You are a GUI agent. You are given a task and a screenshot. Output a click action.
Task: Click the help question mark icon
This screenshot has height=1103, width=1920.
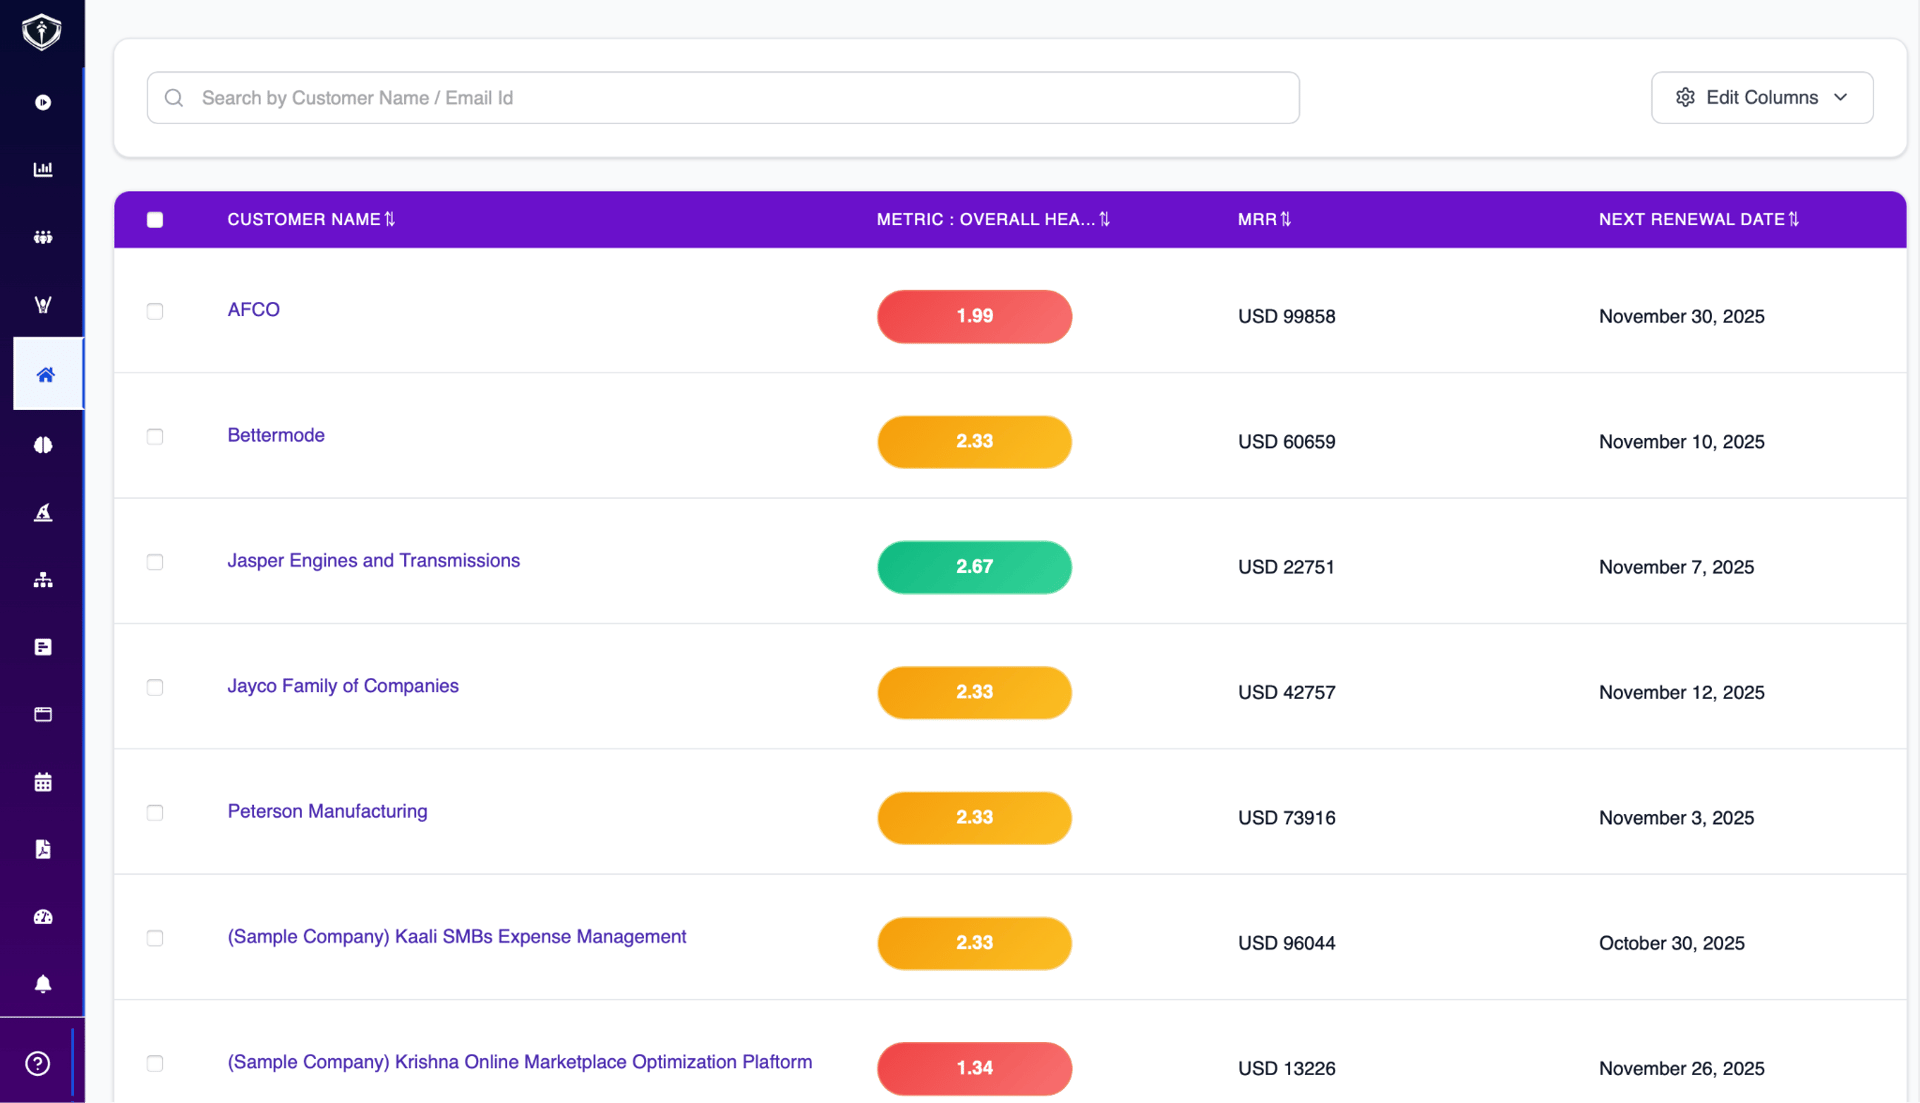pos(38,1063)
